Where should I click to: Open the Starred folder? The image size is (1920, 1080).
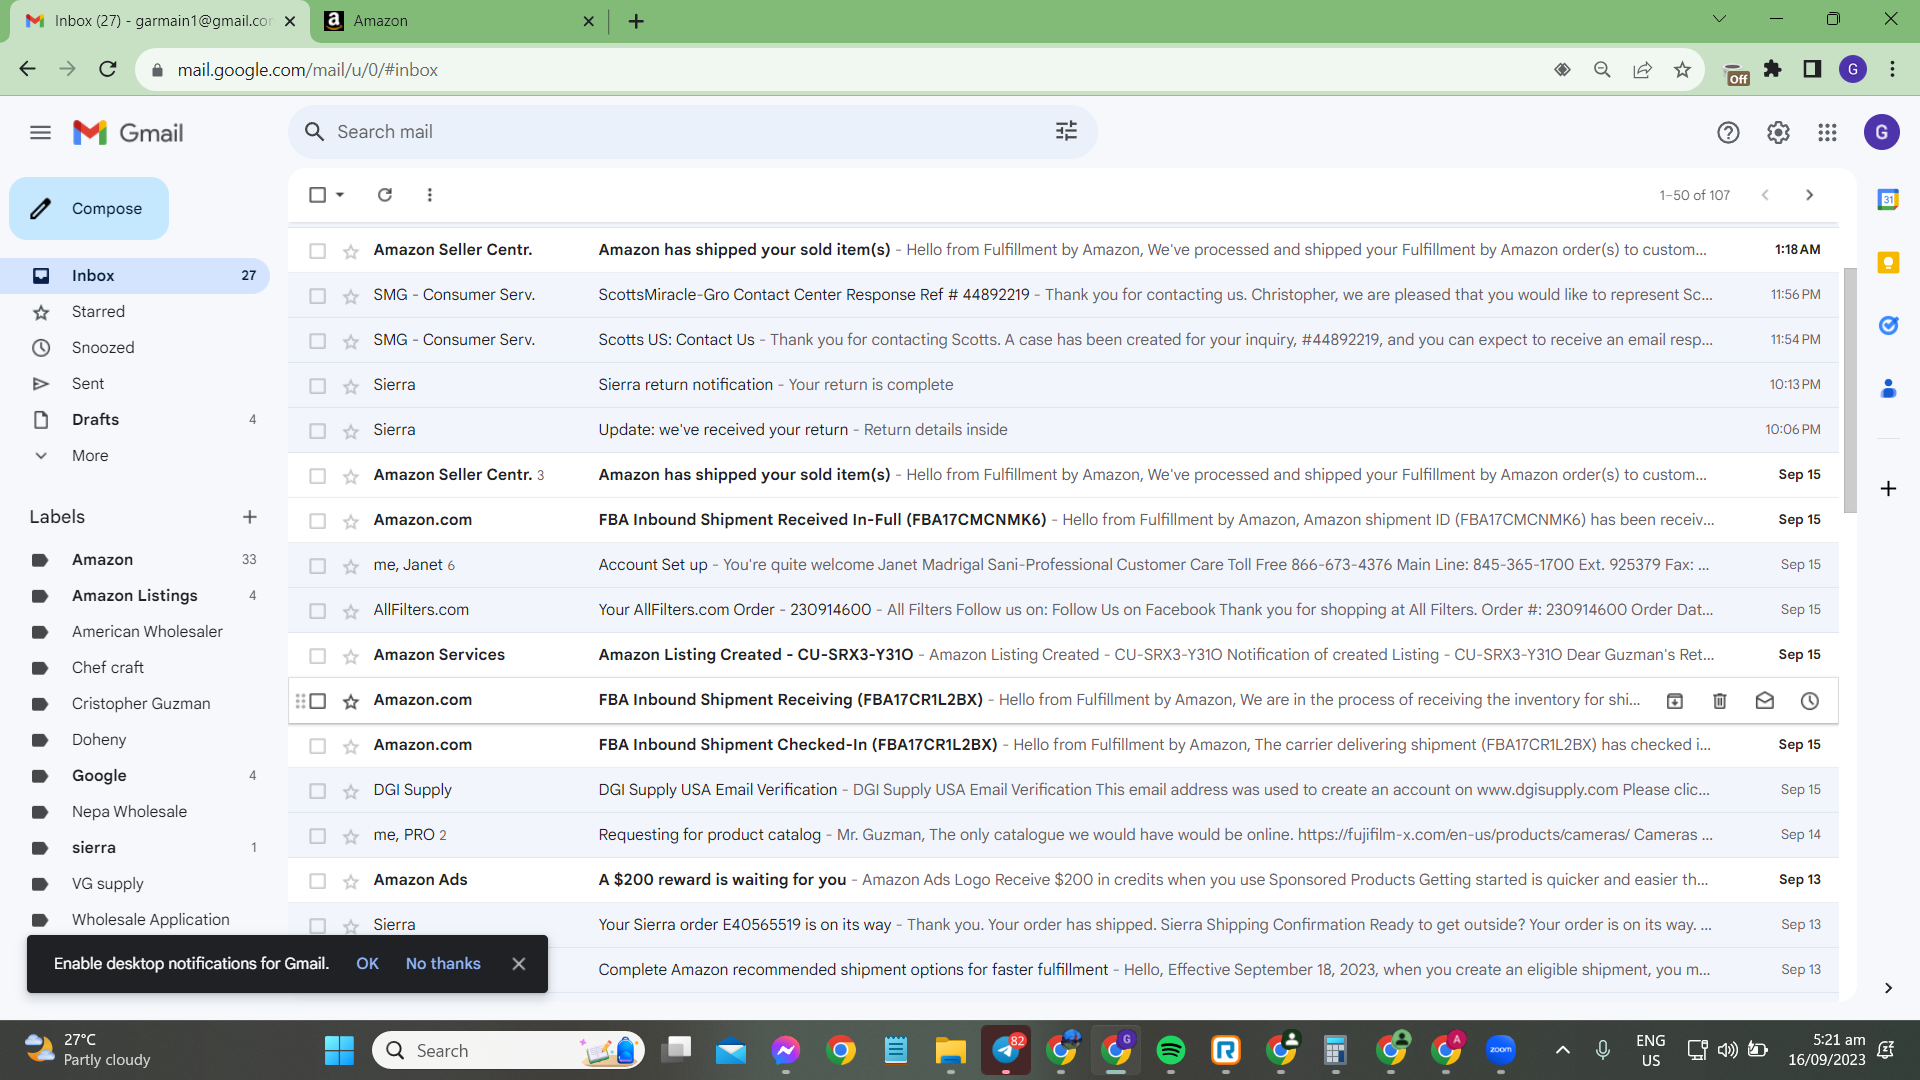(x=135, y=312)
